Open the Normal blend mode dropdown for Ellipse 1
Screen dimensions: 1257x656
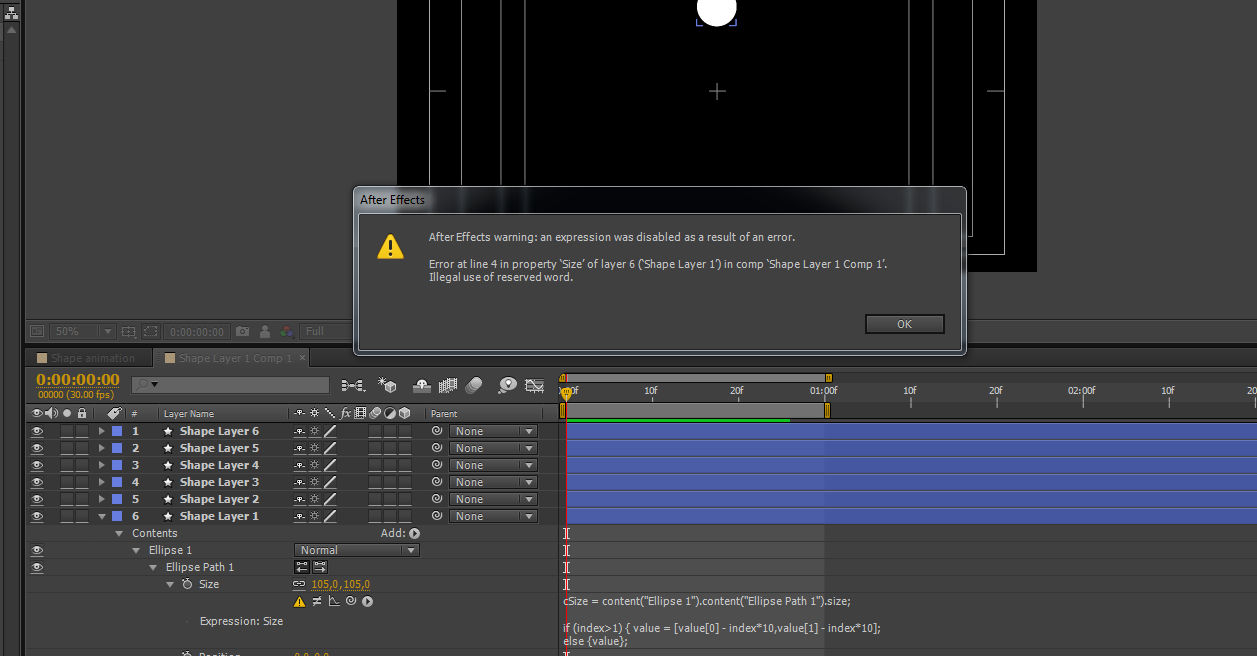click(x=357, y=551)
